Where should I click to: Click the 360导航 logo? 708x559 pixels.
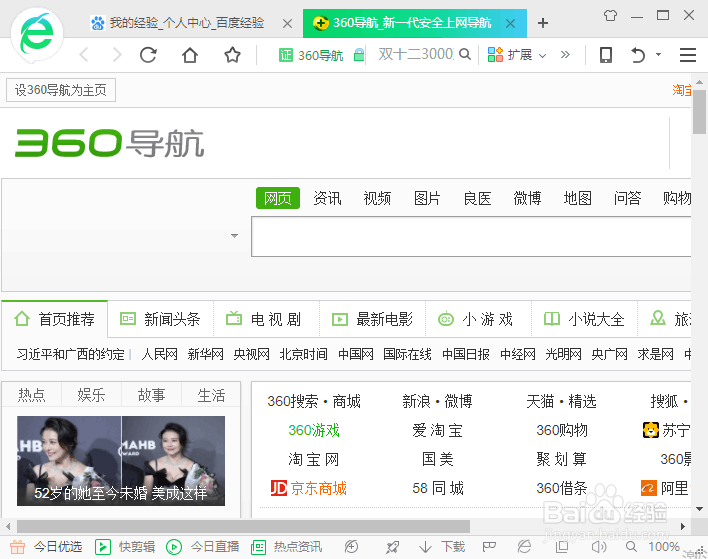110,144
